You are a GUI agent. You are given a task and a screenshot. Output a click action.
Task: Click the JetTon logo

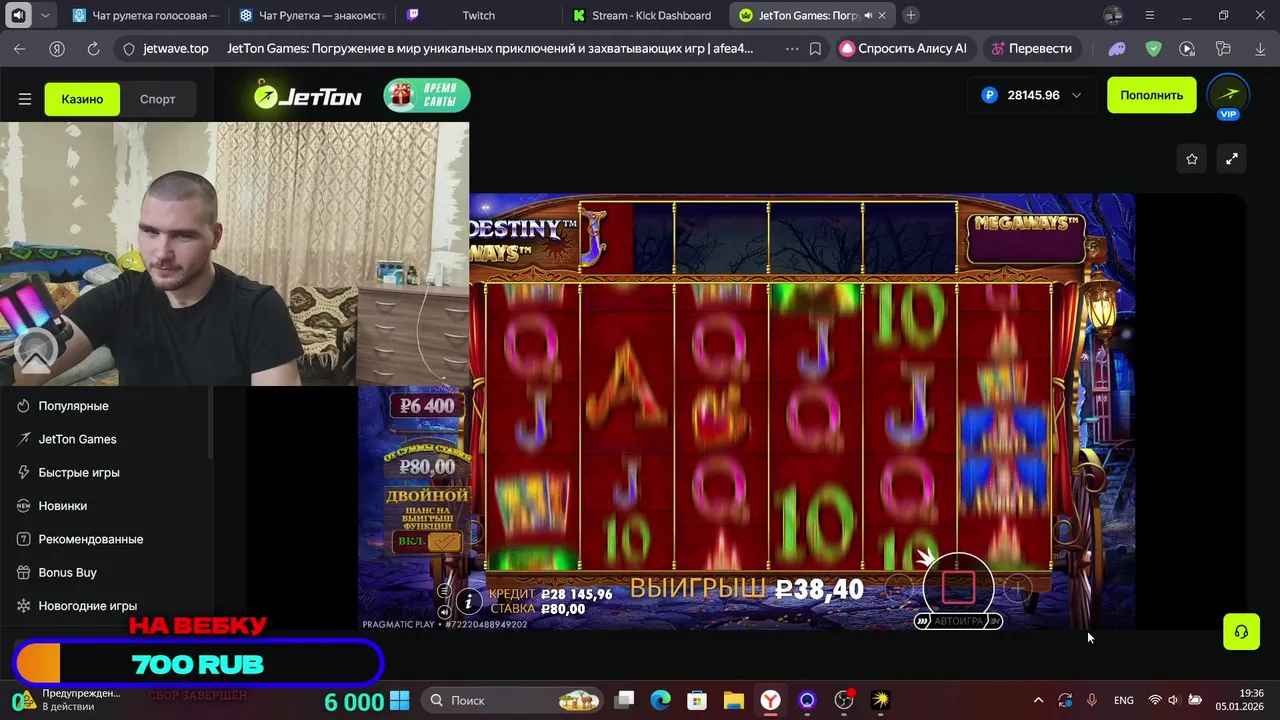click(307, 96)
